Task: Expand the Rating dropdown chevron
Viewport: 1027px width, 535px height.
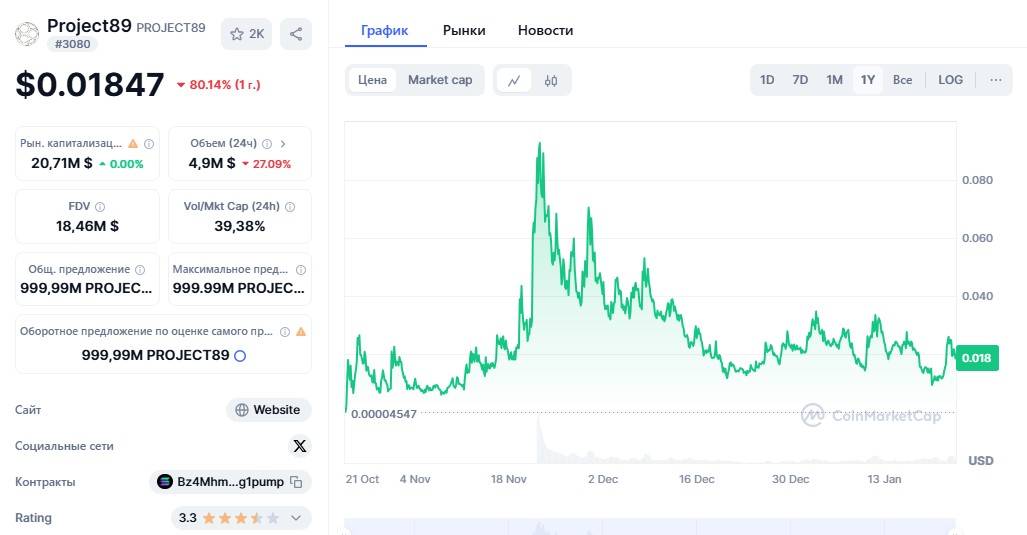Action: coord(296,518)
